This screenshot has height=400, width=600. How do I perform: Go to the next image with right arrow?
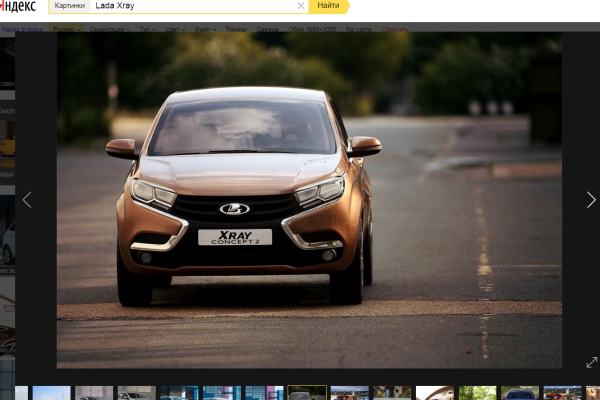(591, 200)
